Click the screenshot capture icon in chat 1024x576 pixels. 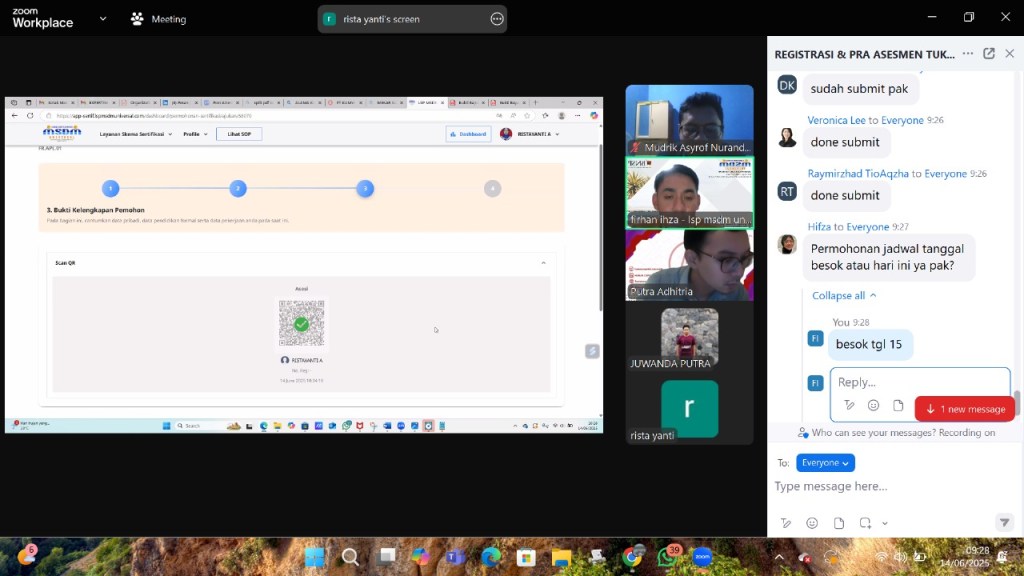point(865,523)
